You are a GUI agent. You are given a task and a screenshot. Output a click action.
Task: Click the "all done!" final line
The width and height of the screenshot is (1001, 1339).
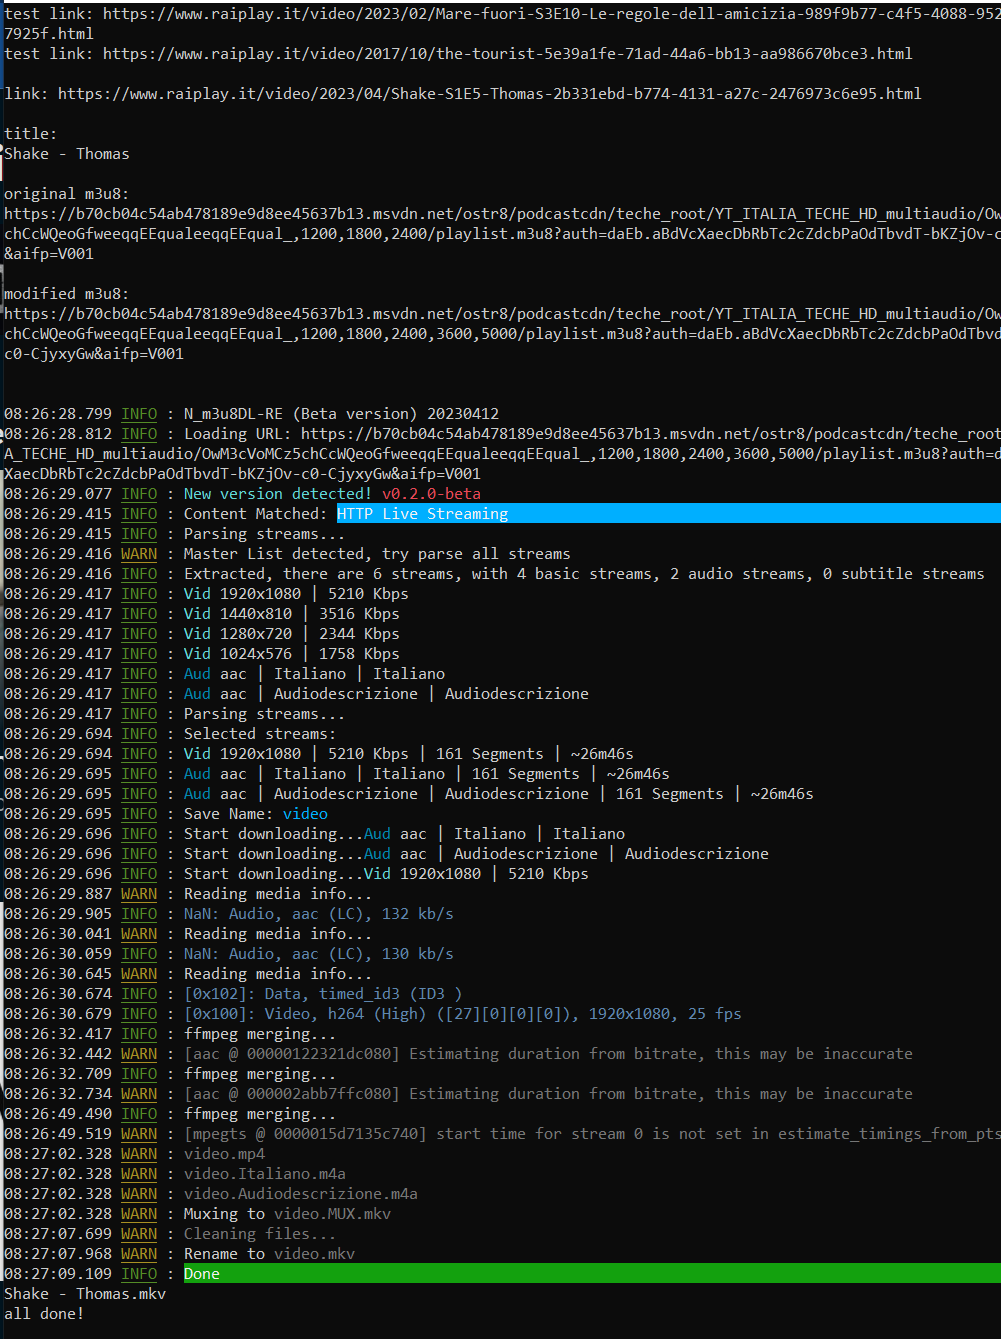[44, 1314]
